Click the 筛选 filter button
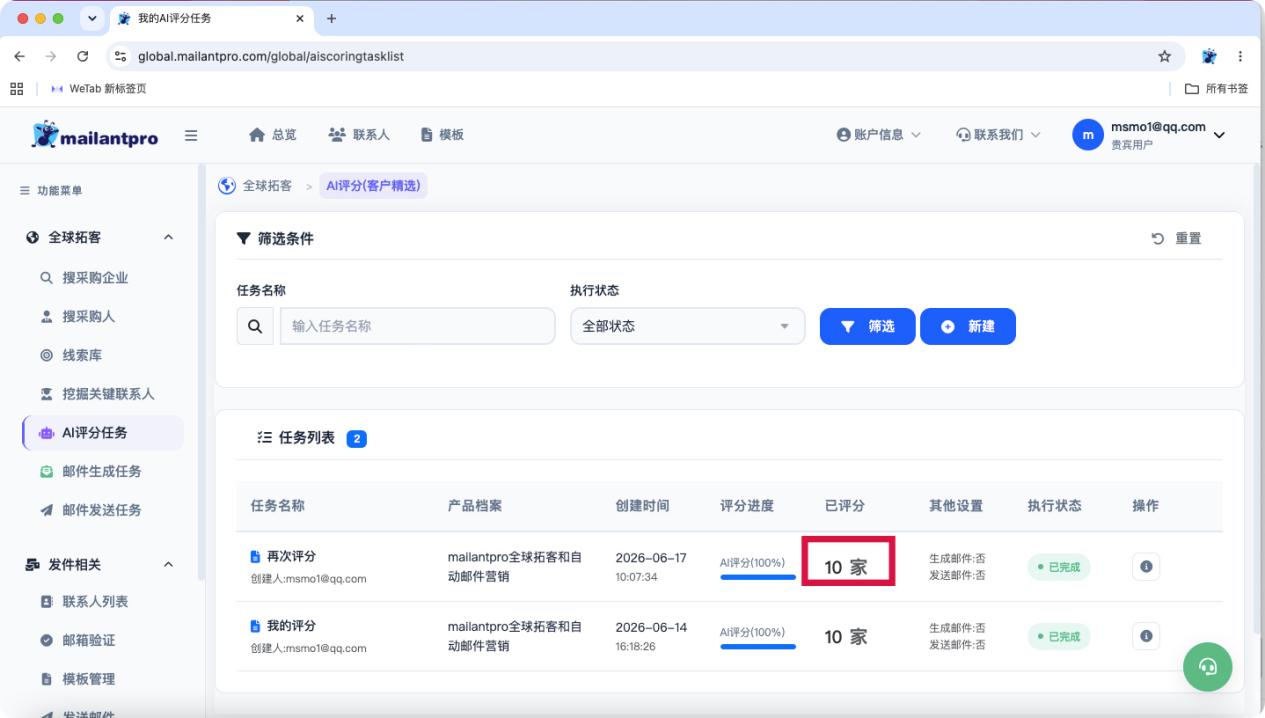 [x=867, y=326]
